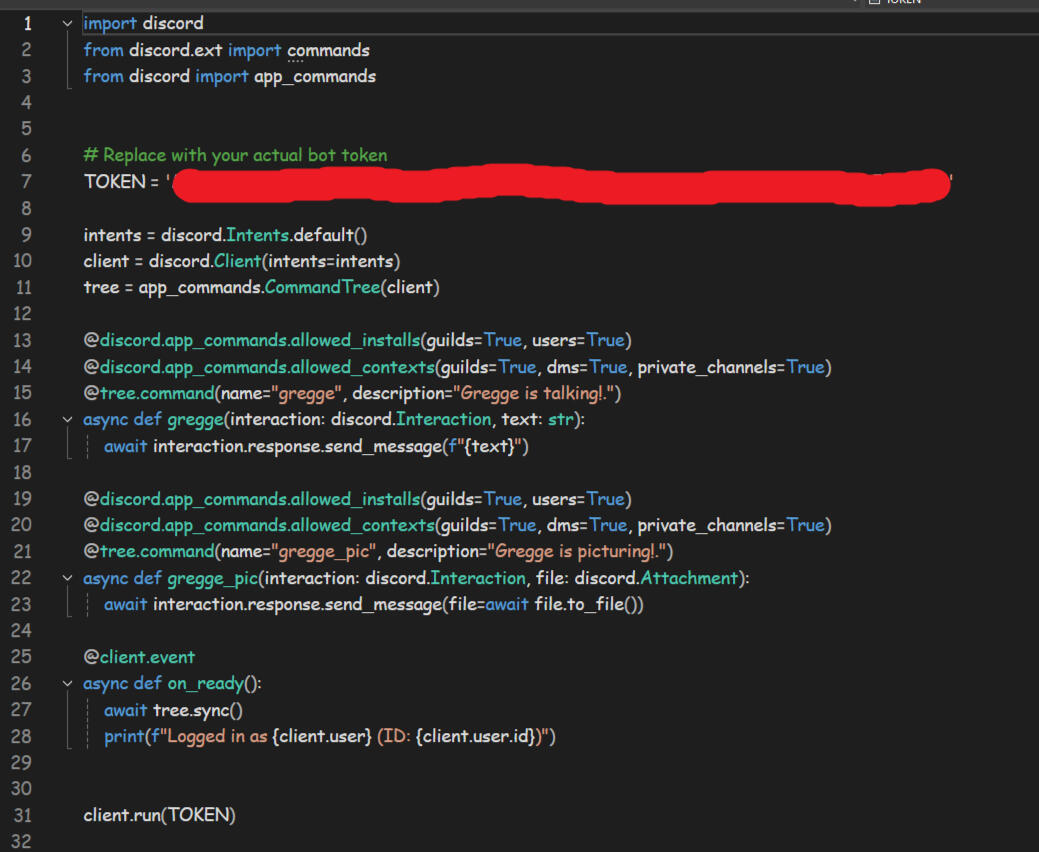Click 'app_commands' on the line 3 import

[315, 76]
